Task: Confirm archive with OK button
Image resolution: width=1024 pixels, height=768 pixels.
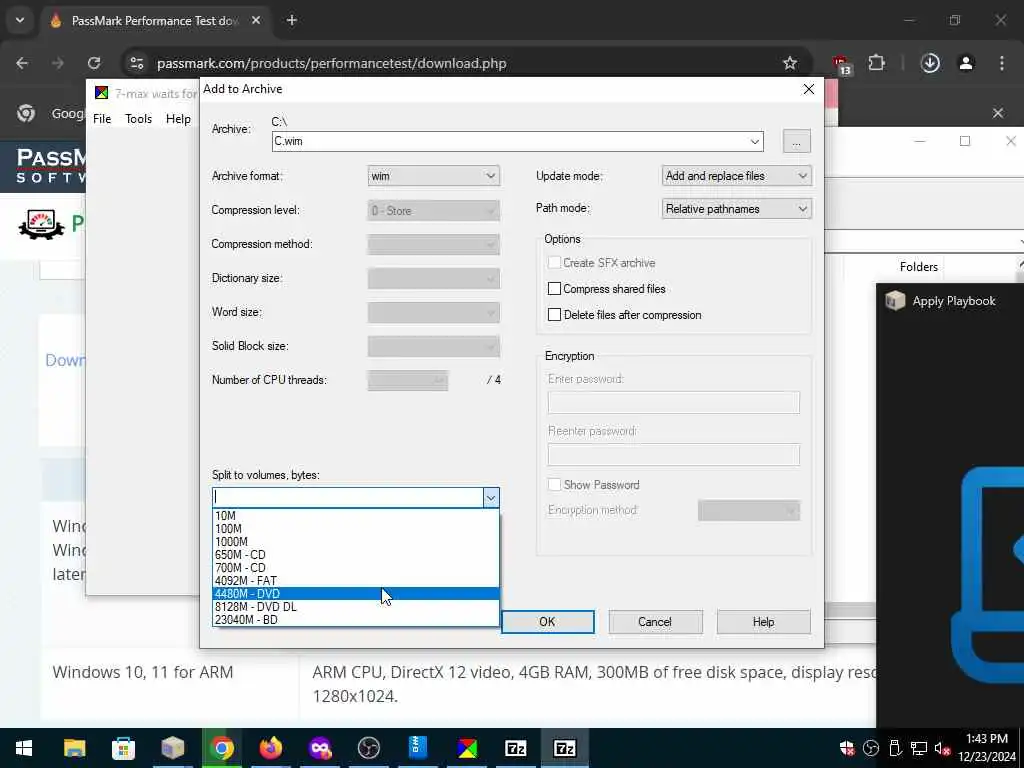Action: point(547,622)
